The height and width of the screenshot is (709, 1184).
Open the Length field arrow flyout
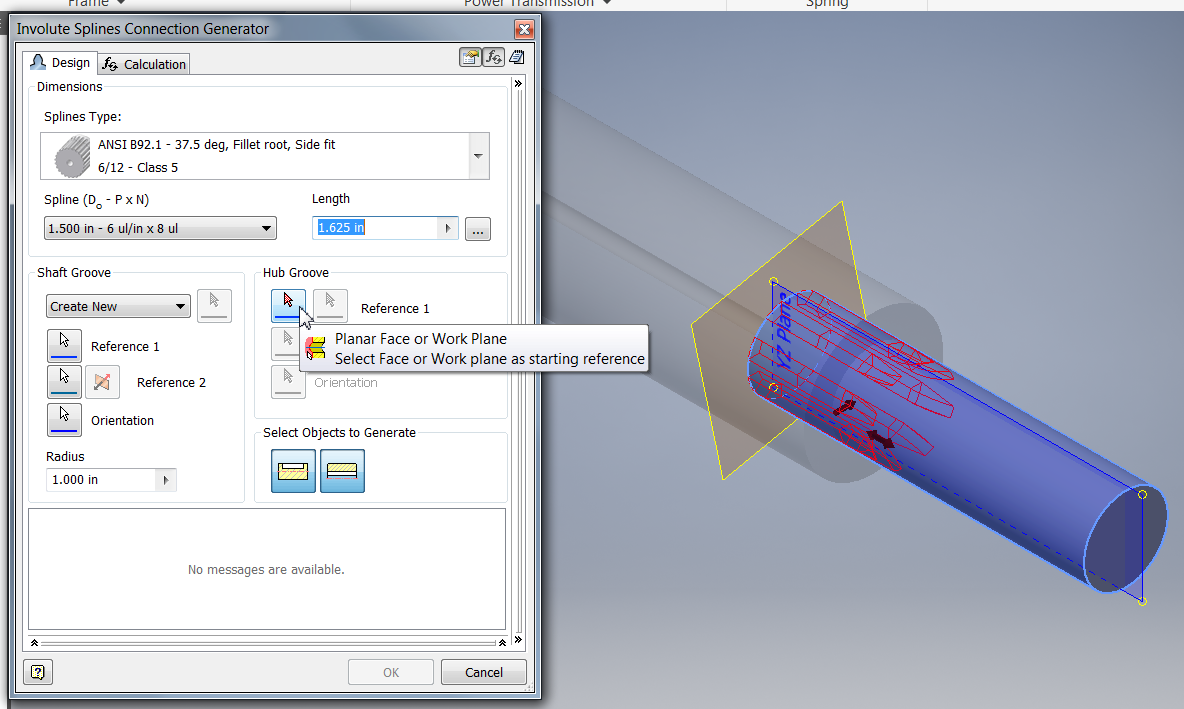click(448, 227)
